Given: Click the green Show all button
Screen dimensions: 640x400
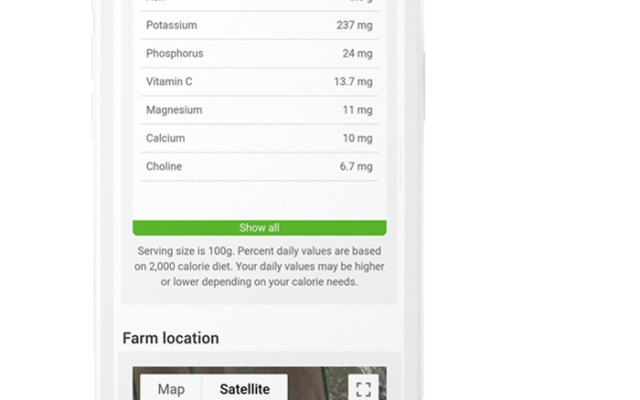Looking at the screenshot, I should click(x=259, y=228).
